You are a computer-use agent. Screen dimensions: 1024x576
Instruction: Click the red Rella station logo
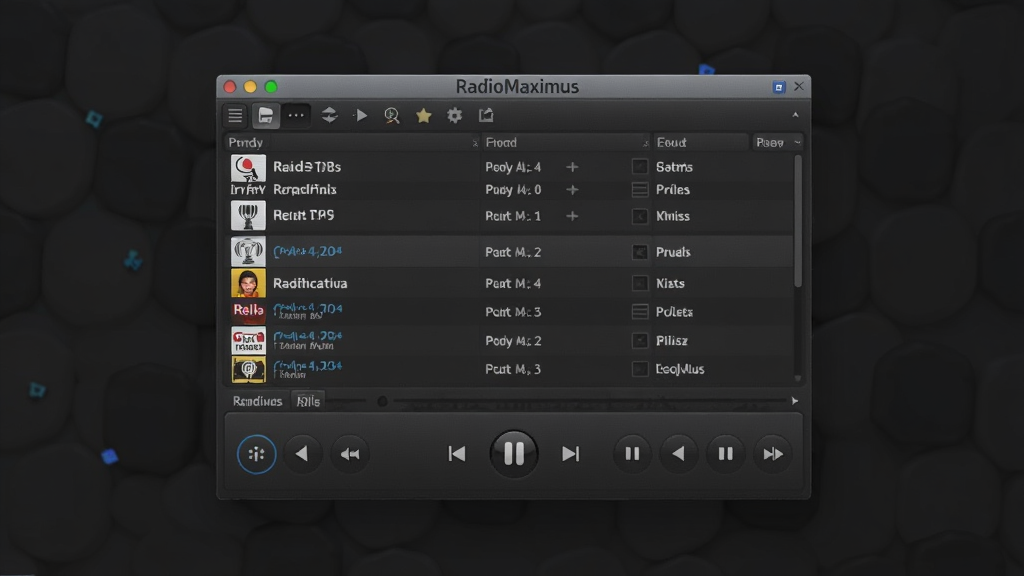[248, 312]
